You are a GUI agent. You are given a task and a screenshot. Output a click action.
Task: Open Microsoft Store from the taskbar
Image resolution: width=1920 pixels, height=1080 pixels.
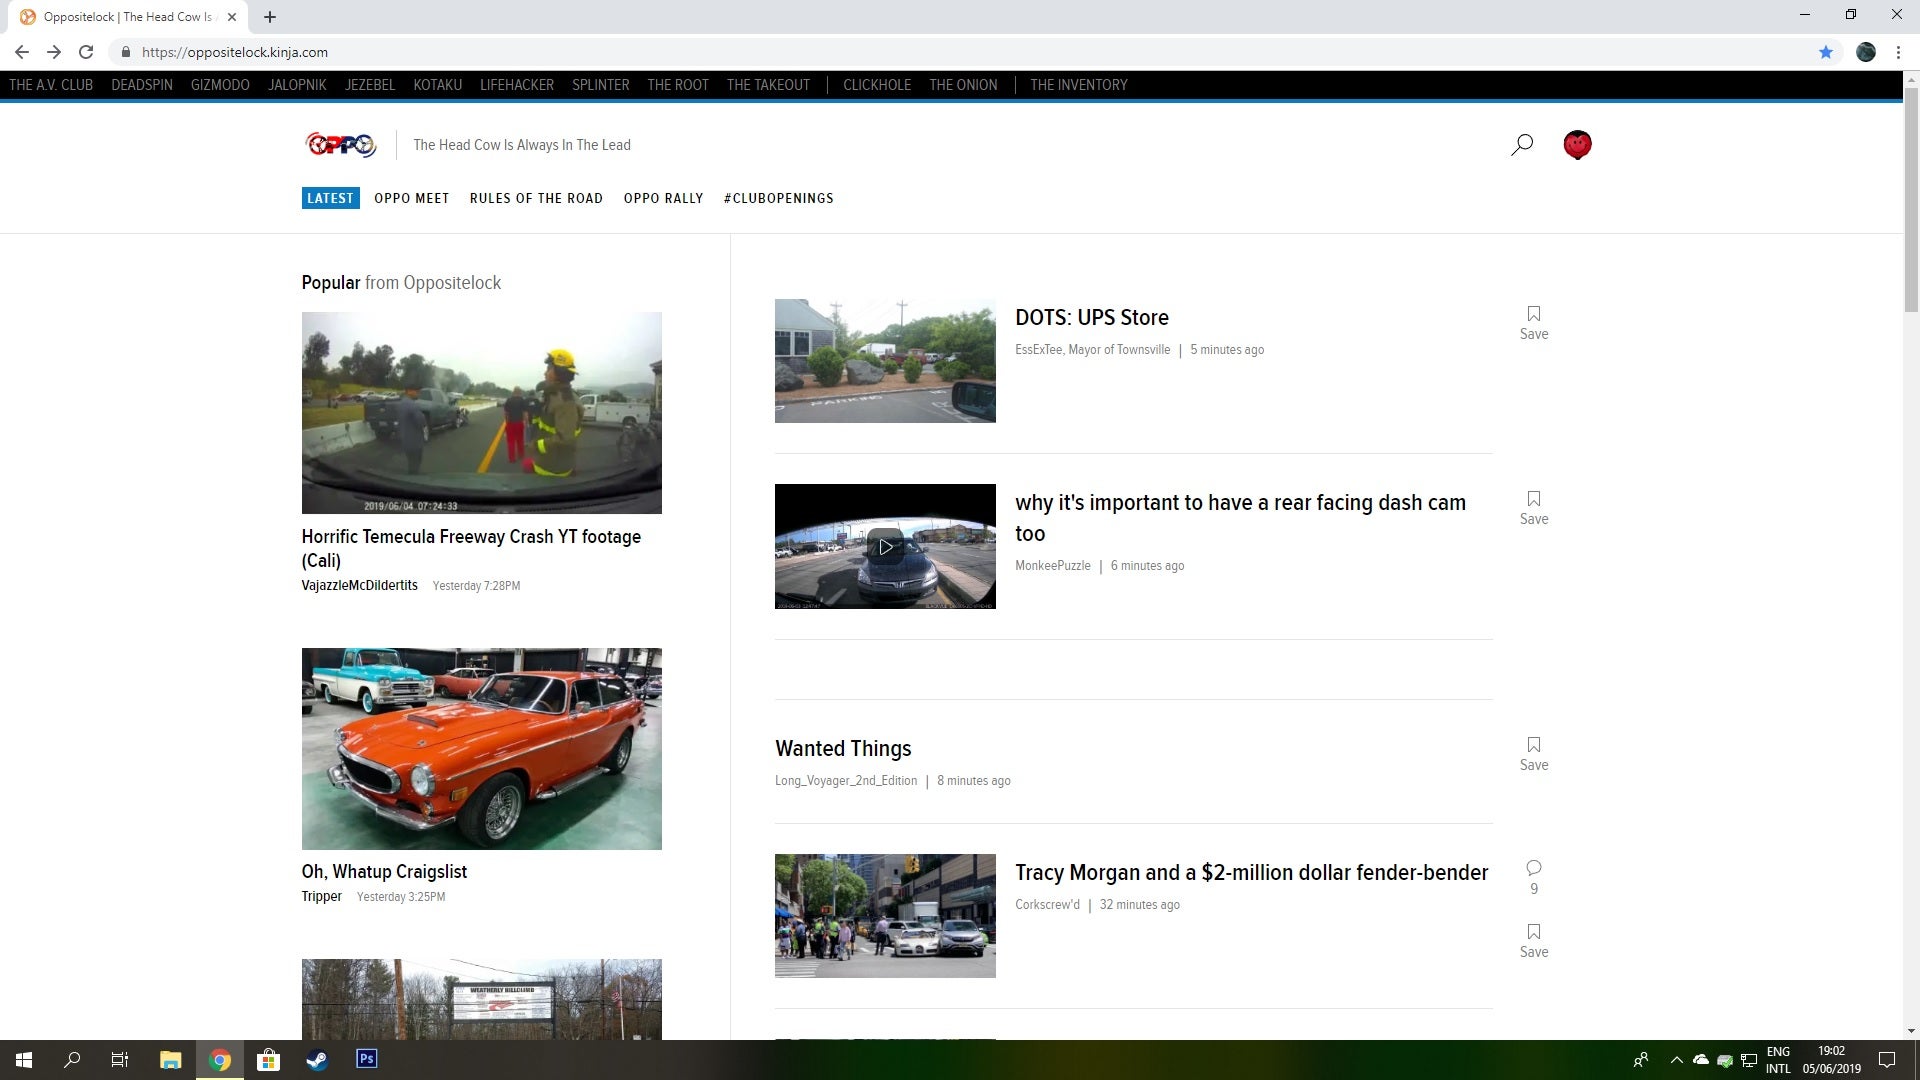point(268,1060)
